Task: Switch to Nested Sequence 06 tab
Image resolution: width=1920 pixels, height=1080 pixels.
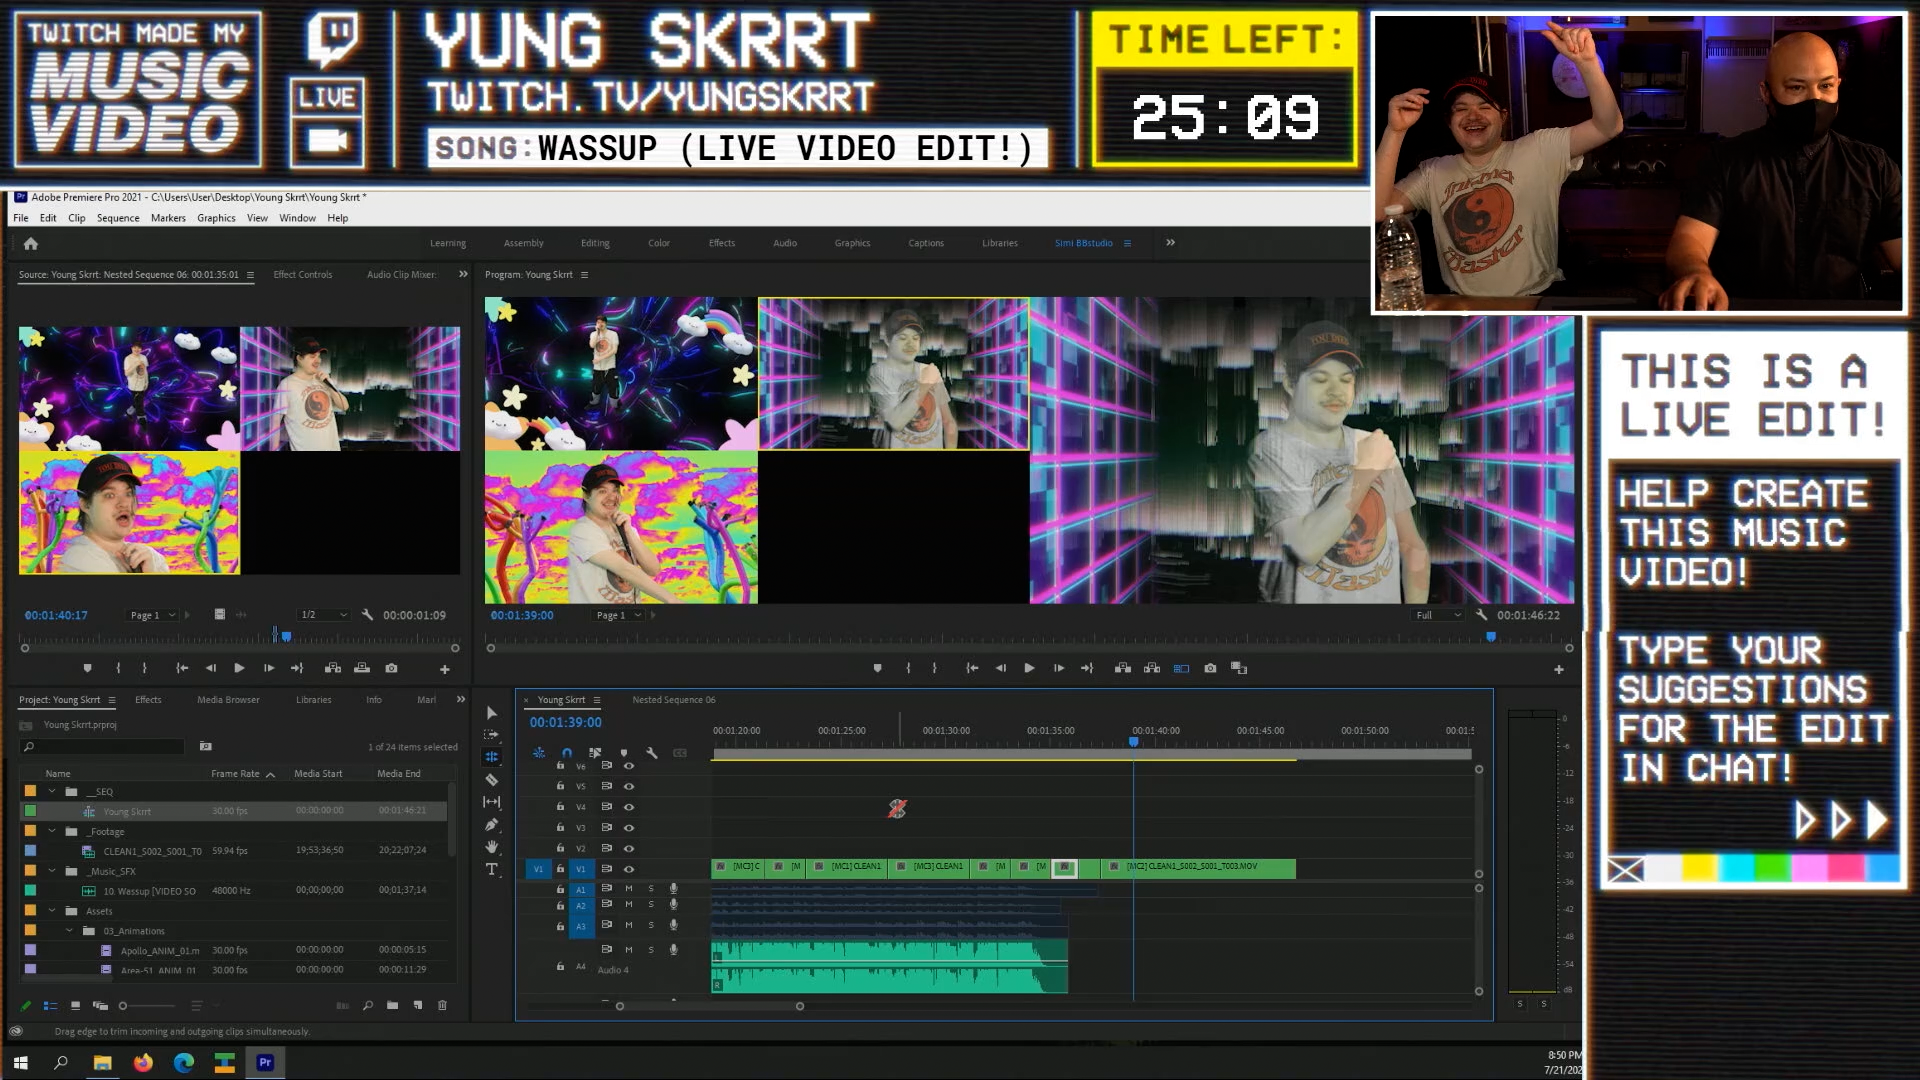Action: (x=673, y=700)
